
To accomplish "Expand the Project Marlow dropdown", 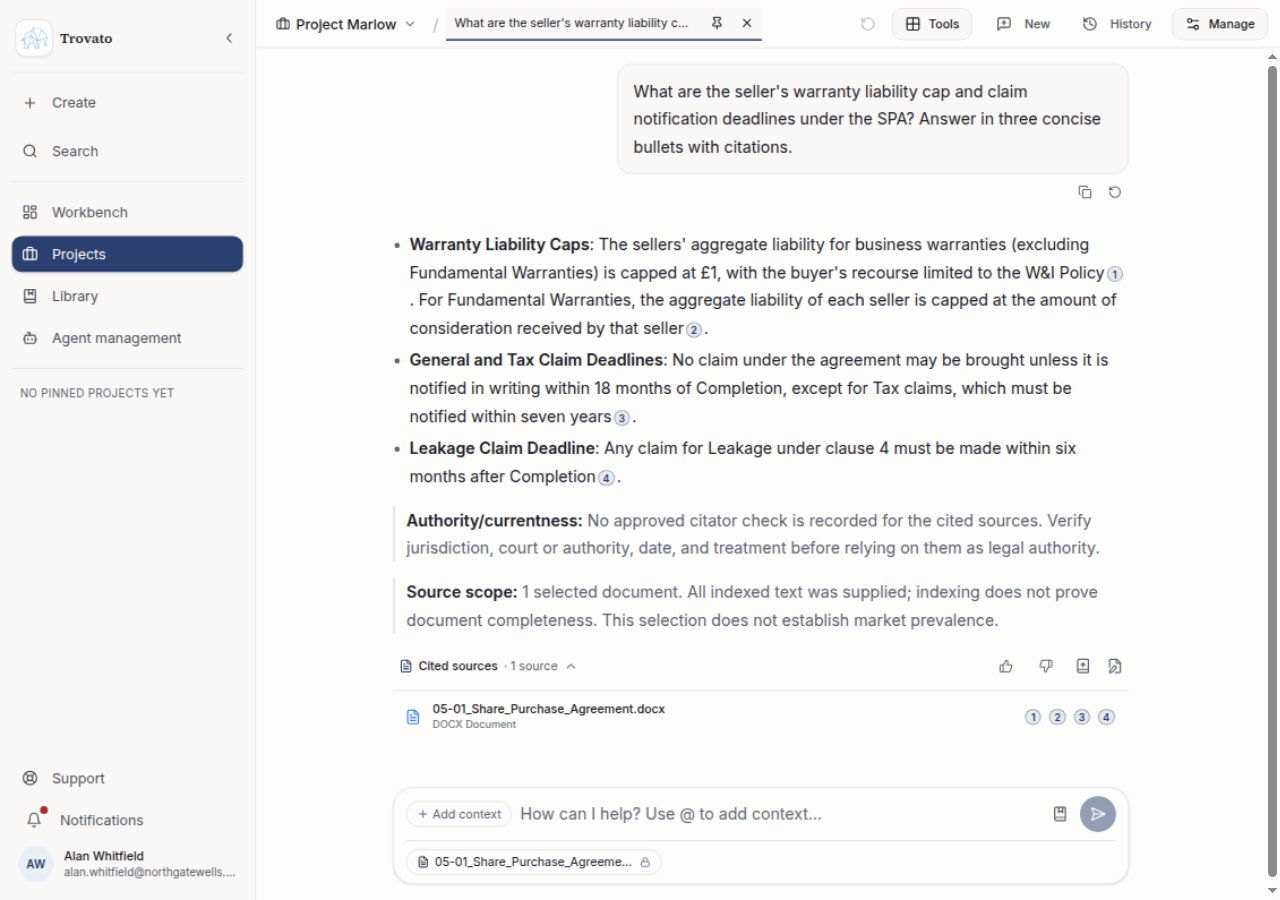I will [345, 24].
